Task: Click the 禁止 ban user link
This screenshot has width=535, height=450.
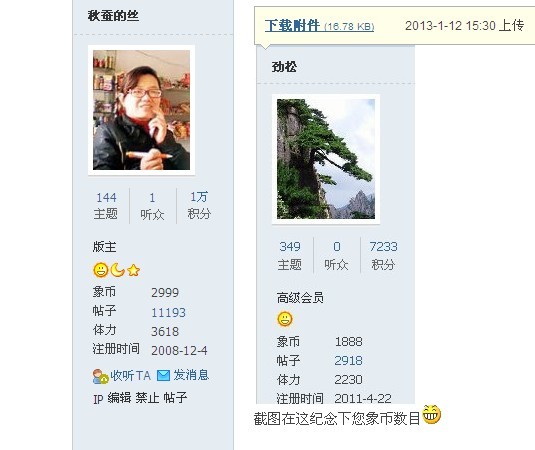Action: click(147, 398)
